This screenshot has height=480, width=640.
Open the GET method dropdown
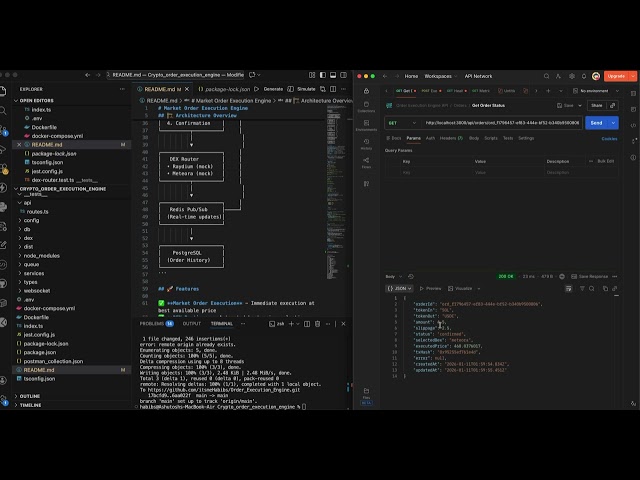click(x=402, y=123)
